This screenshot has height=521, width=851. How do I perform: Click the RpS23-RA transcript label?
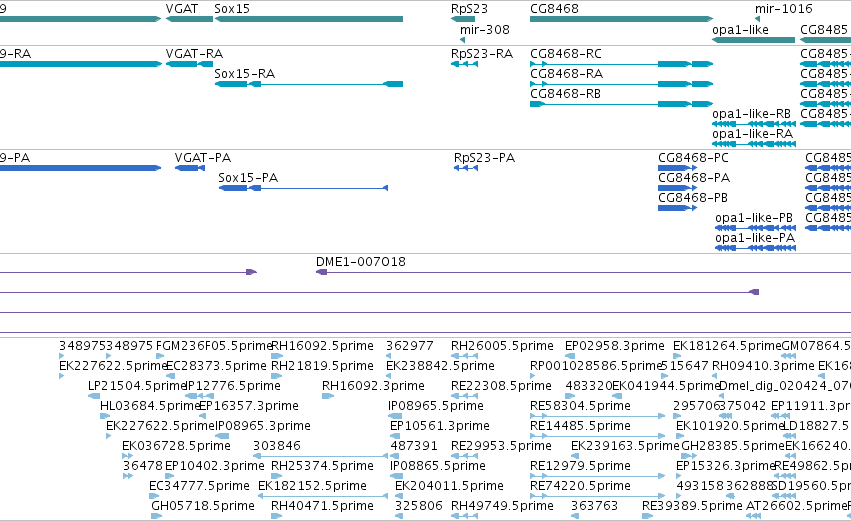[x=482, y=54]
